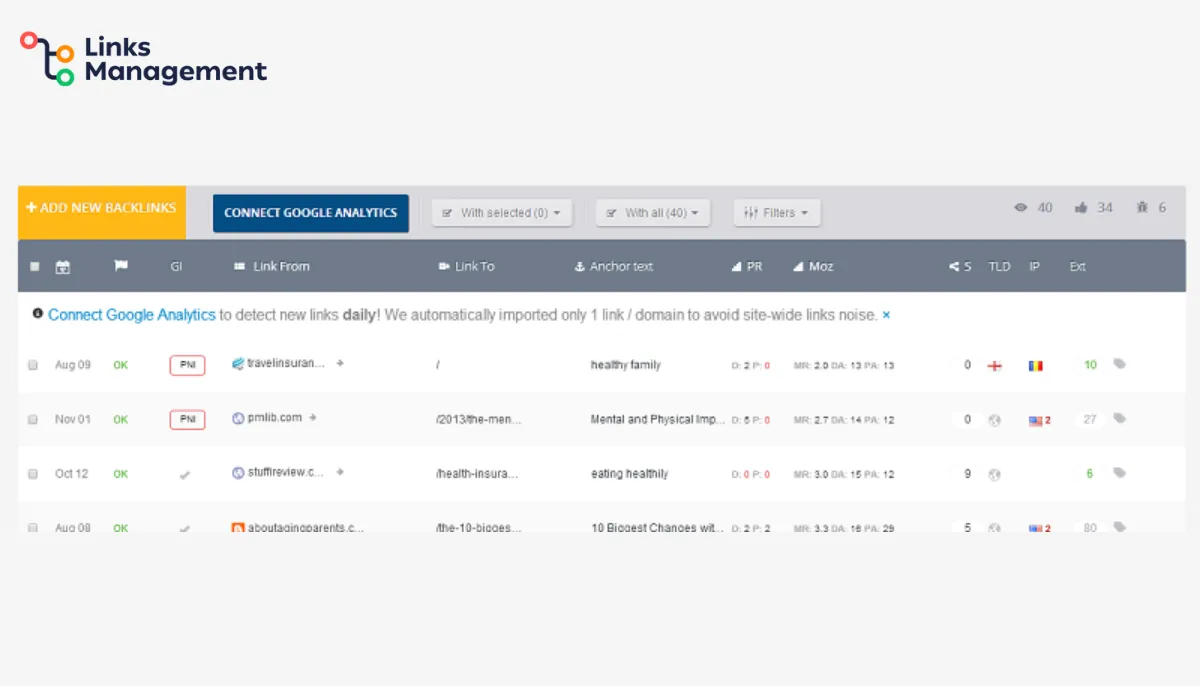Click globe TLD icon in pmlib.com row

[x=994, y=420]
